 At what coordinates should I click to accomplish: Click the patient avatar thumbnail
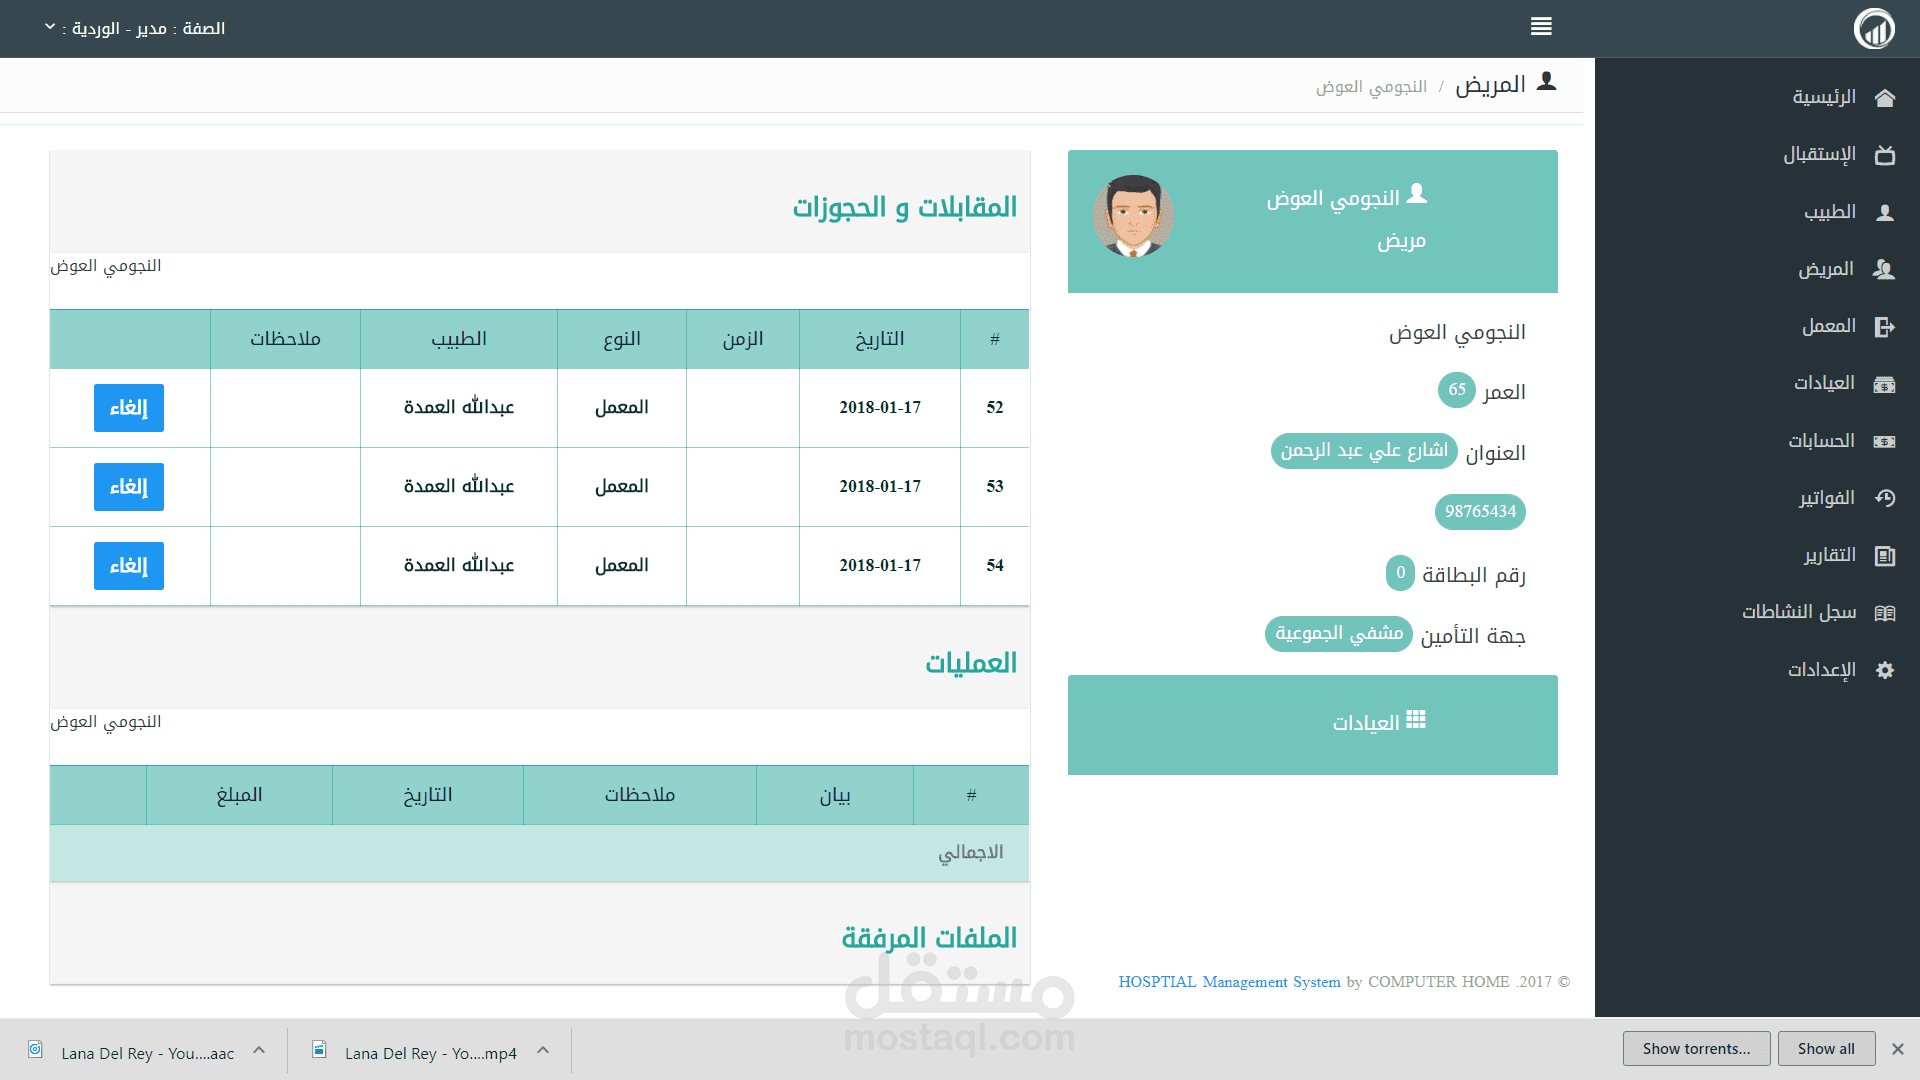click(1133, 217)
